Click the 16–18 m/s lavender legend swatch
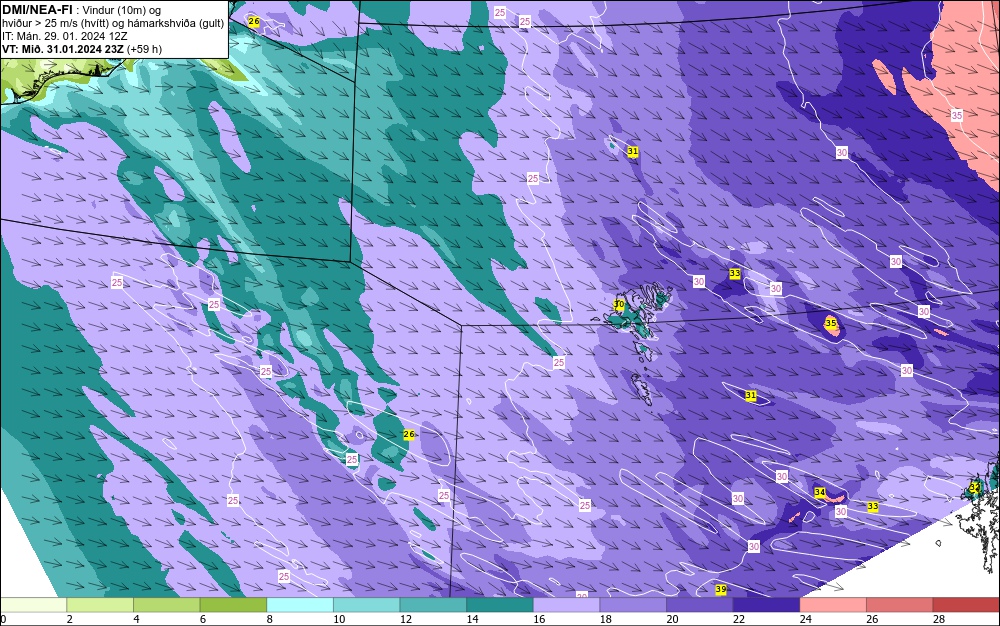 pyautogui.click(x=566, y=604)
